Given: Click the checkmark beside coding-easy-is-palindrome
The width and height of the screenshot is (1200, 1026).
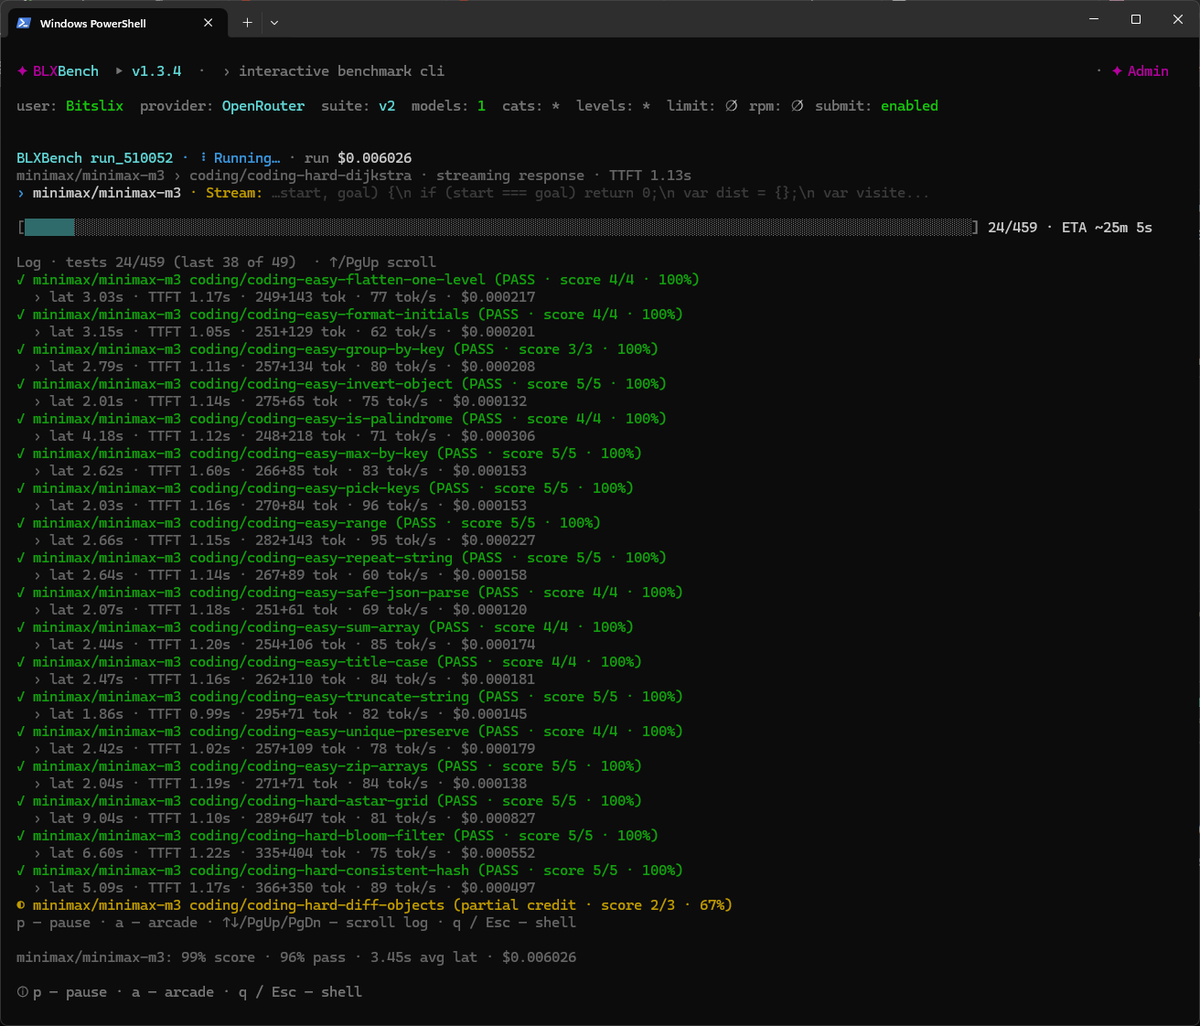Looking at the screenshot, I should click(x=21, y=419).
